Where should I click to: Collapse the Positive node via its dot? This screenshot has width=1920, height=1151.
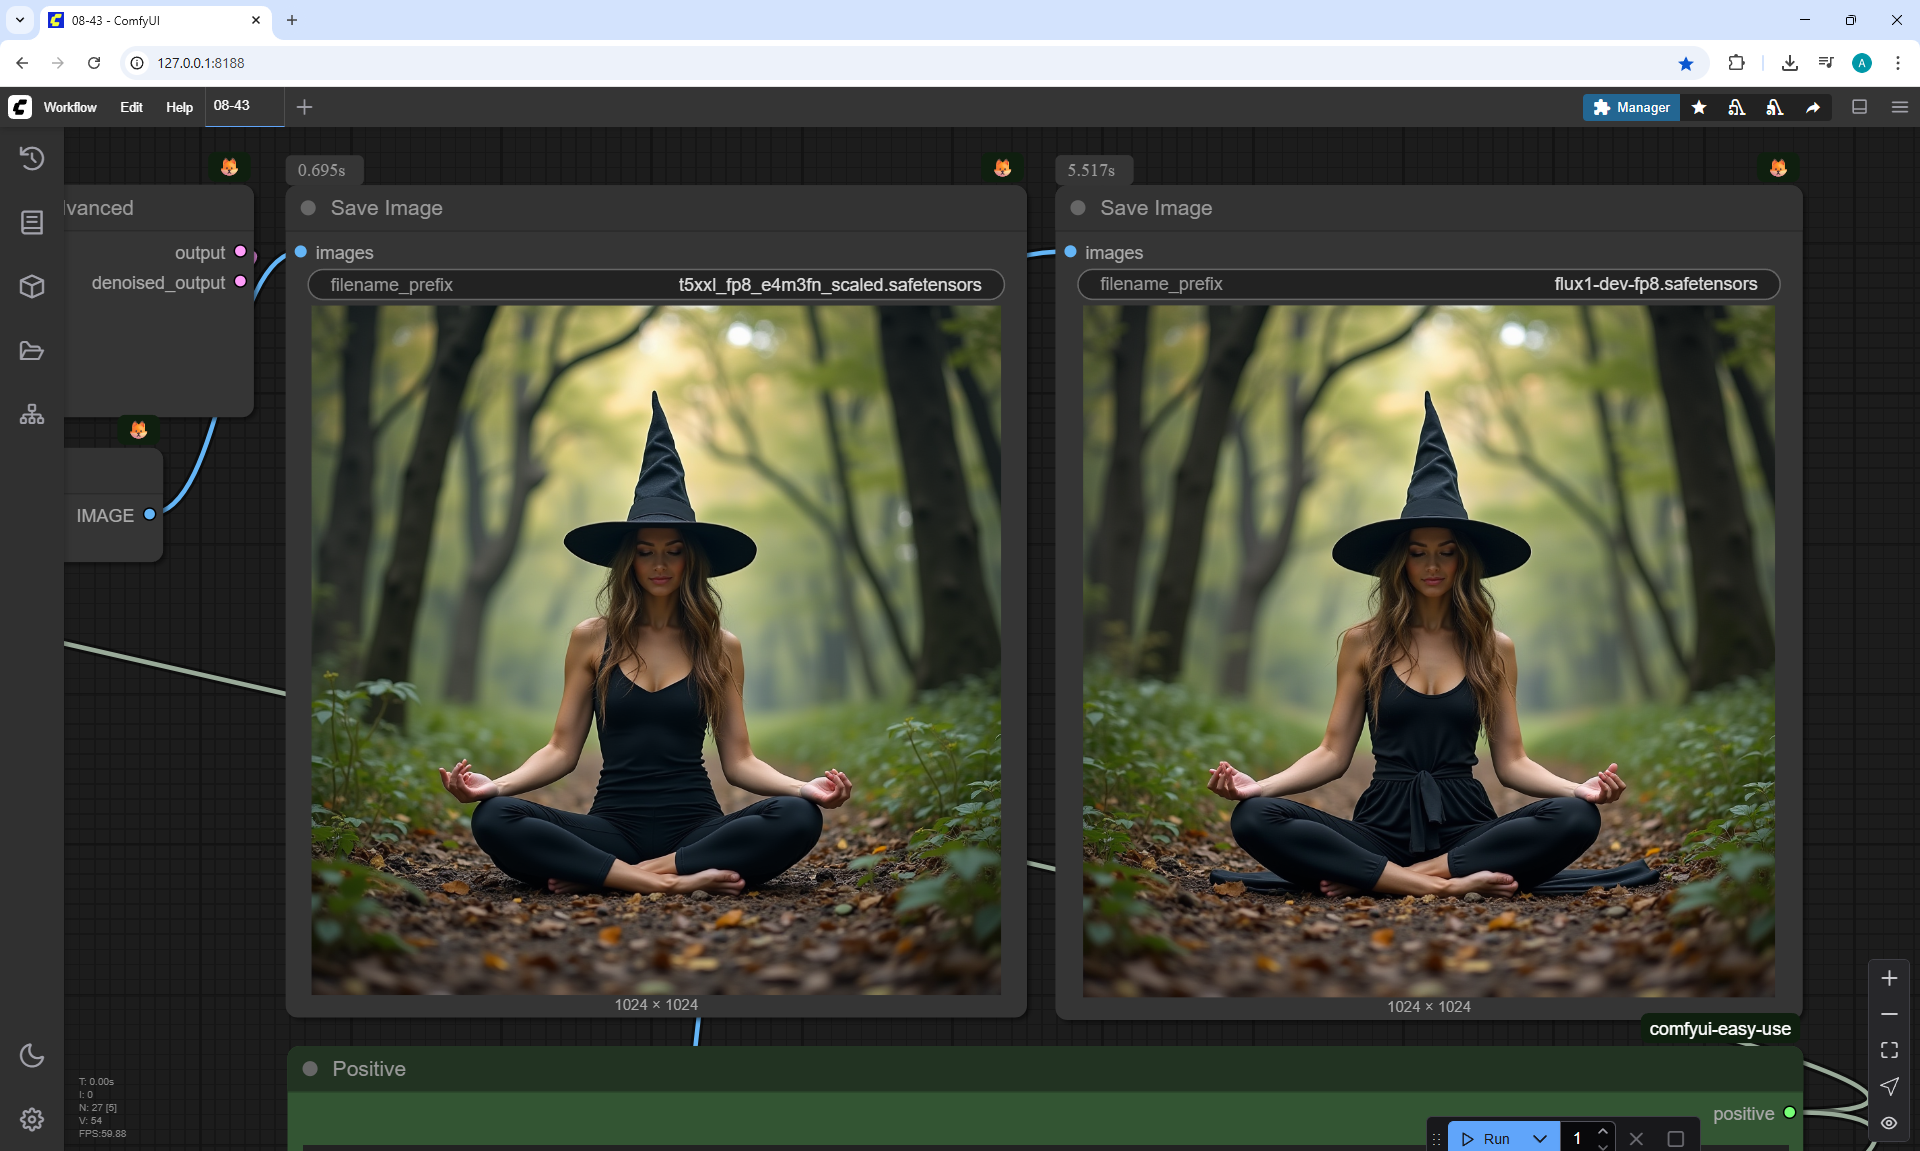click(310, 1069)
